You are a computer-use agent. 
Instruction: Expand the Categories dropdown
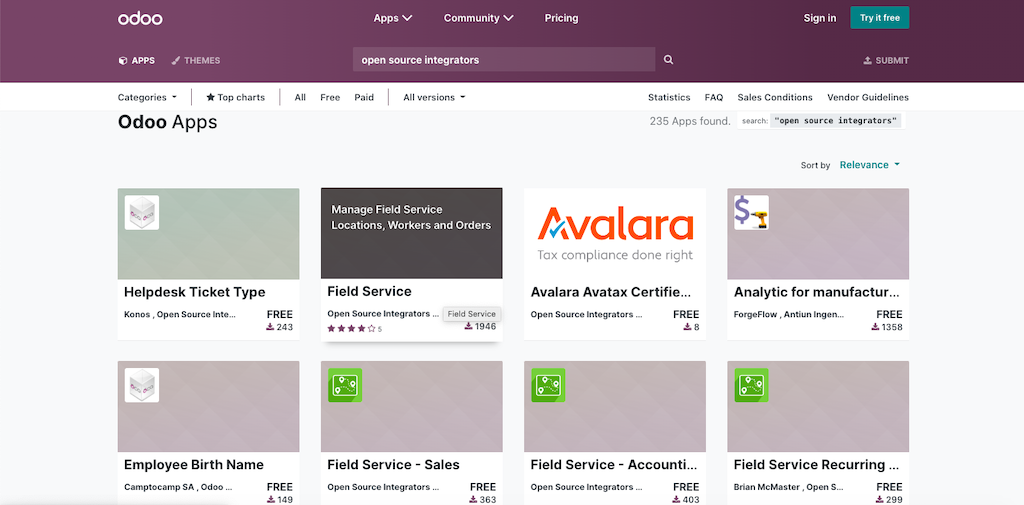click(x=147, y=97)
